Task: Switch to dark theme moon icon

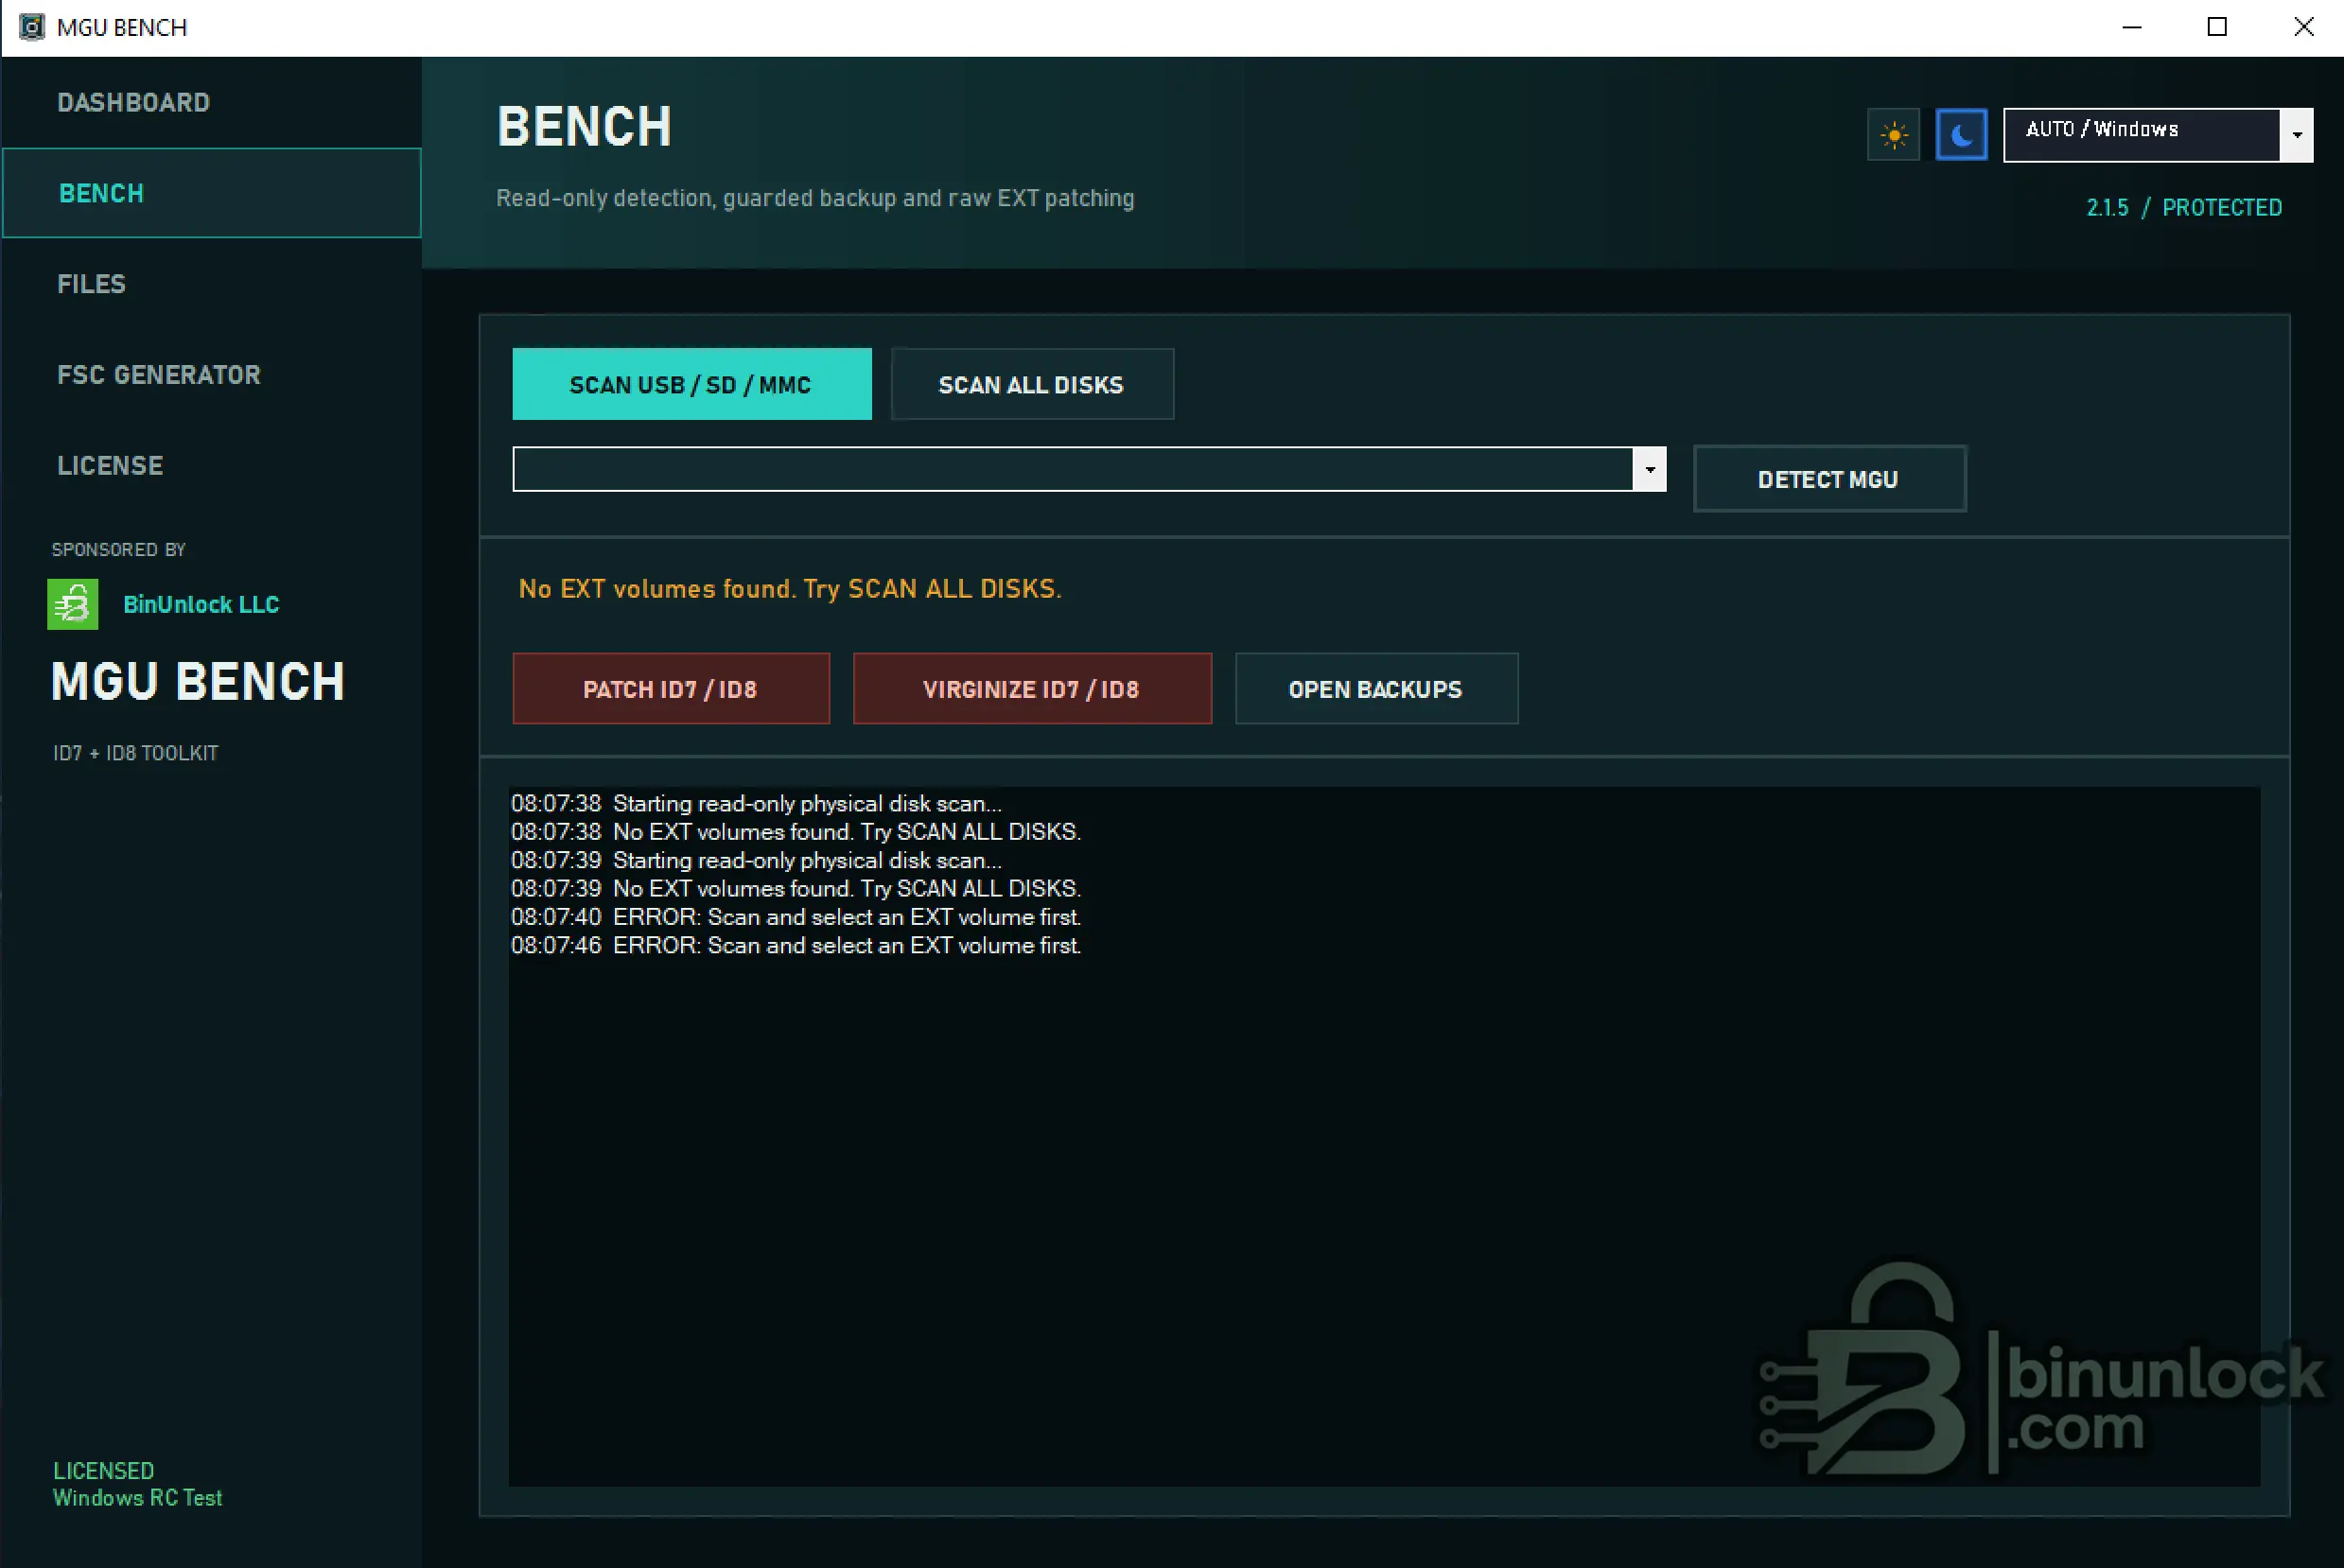Action: point(1961,134)
